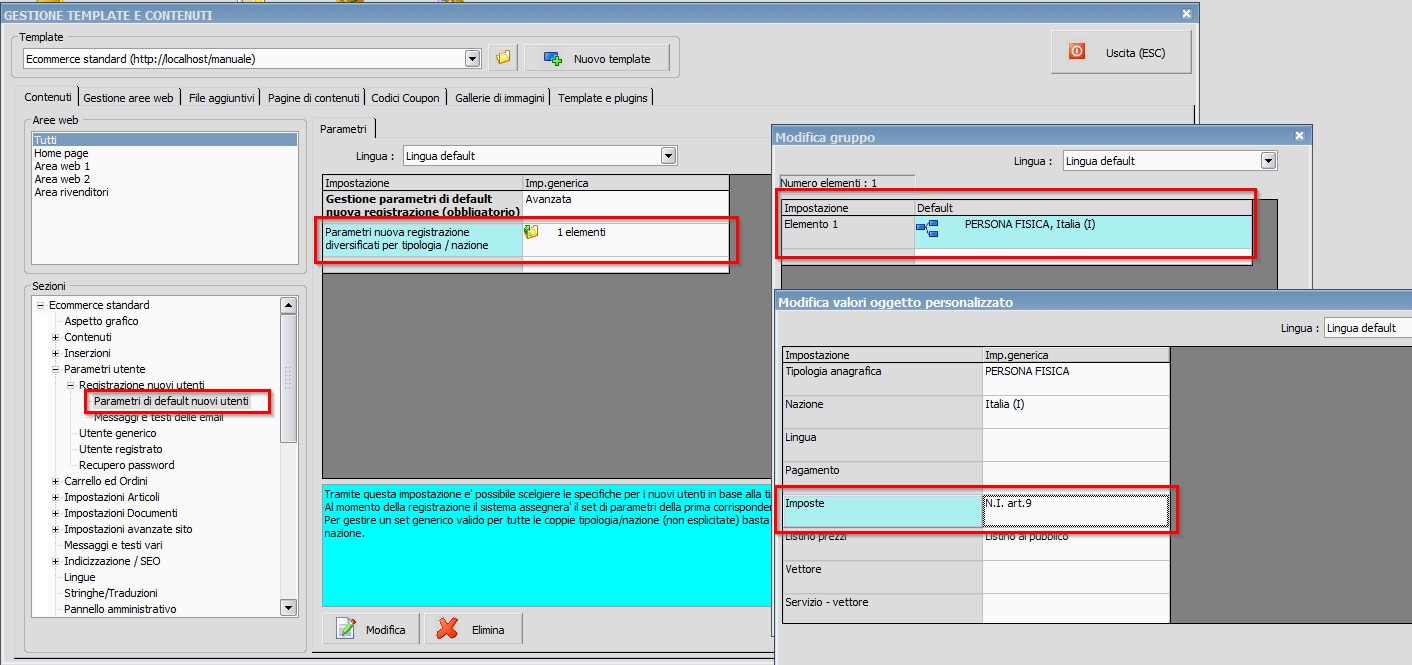Viewport: 1412px width, 665px height.
Task: Select the 'Gestione parametri di default nuova registrazione' row
Action: click(423, 206)
